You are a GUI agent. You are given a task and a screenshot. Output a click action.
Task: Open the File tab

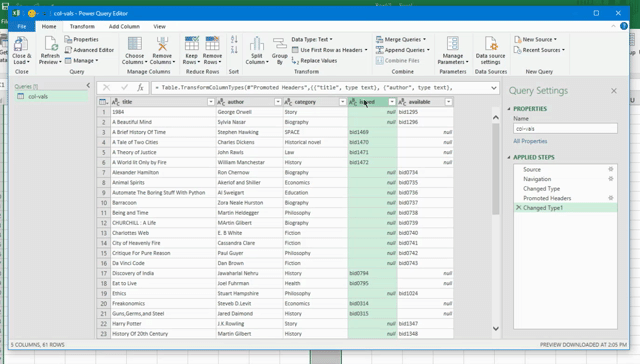coord(22,26)
